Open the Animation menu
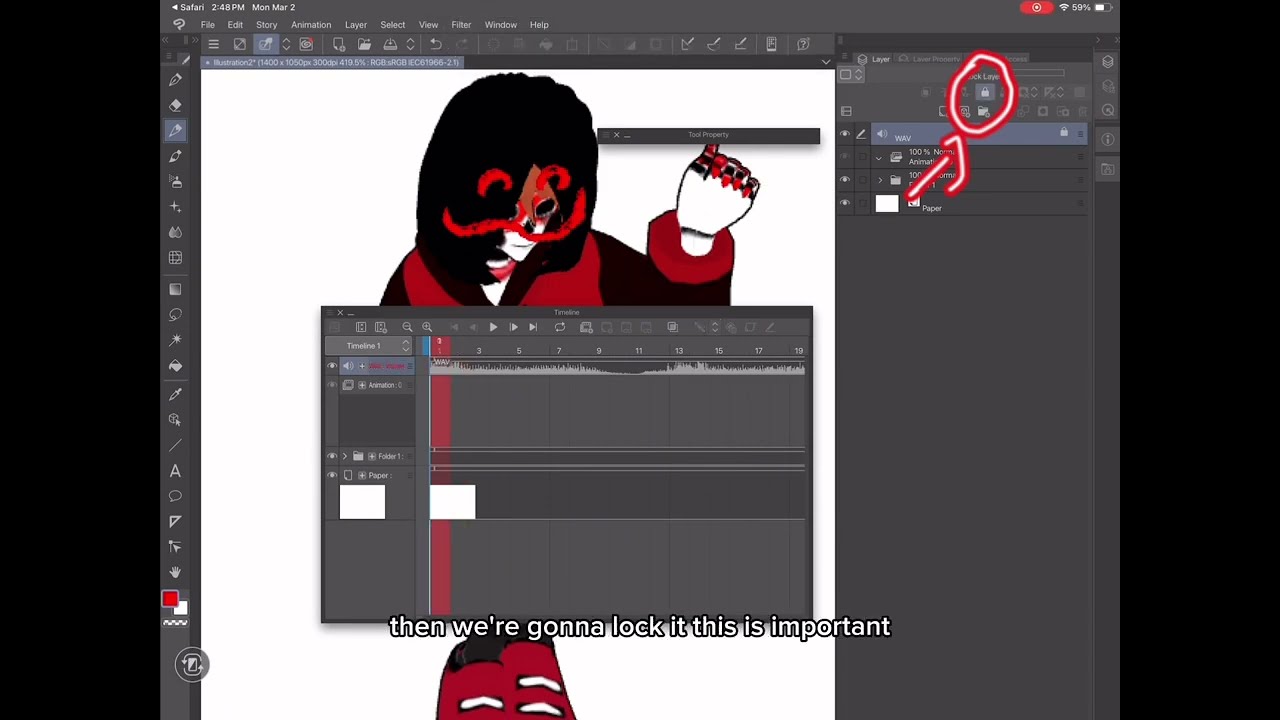 coord(311,25)
